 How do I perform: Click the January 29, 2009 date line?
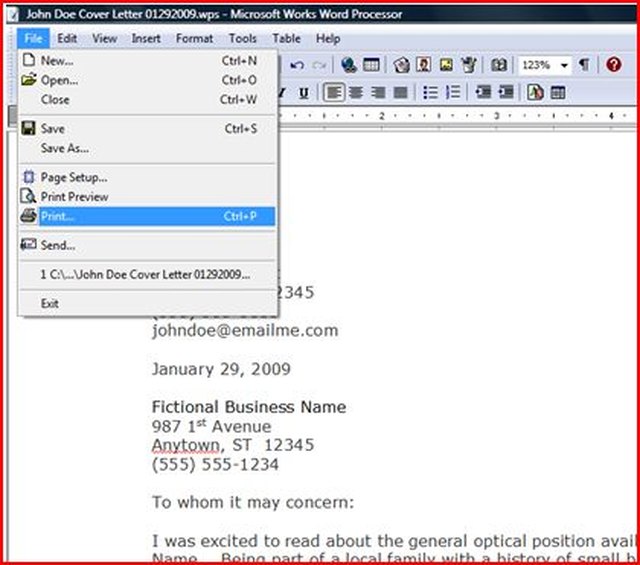221,369
